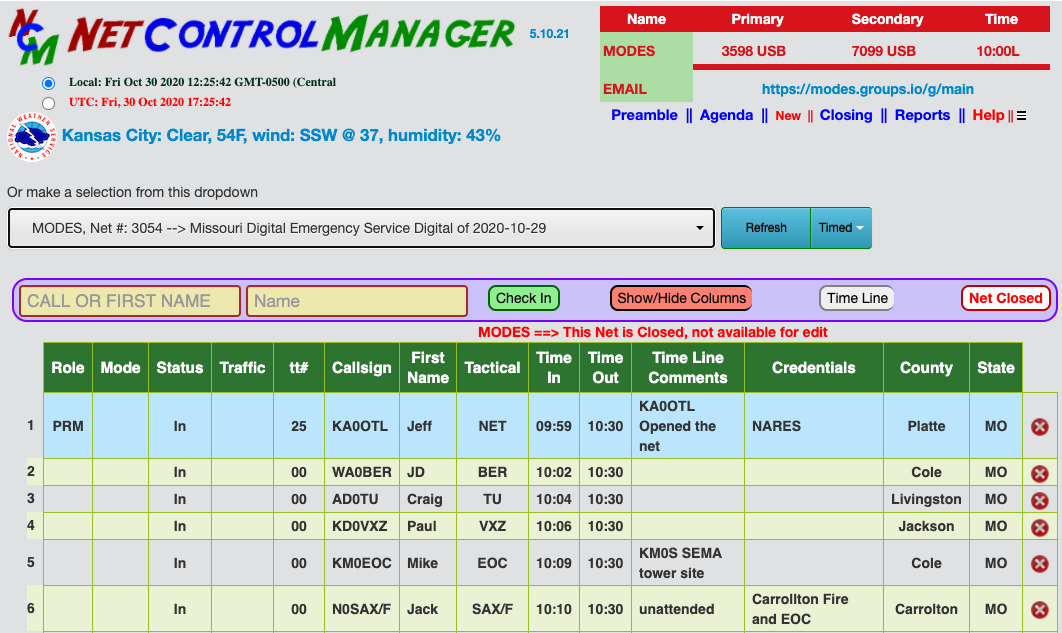Open the hamburger menu next to Help
The image size is (1062, 633).
1021,116
